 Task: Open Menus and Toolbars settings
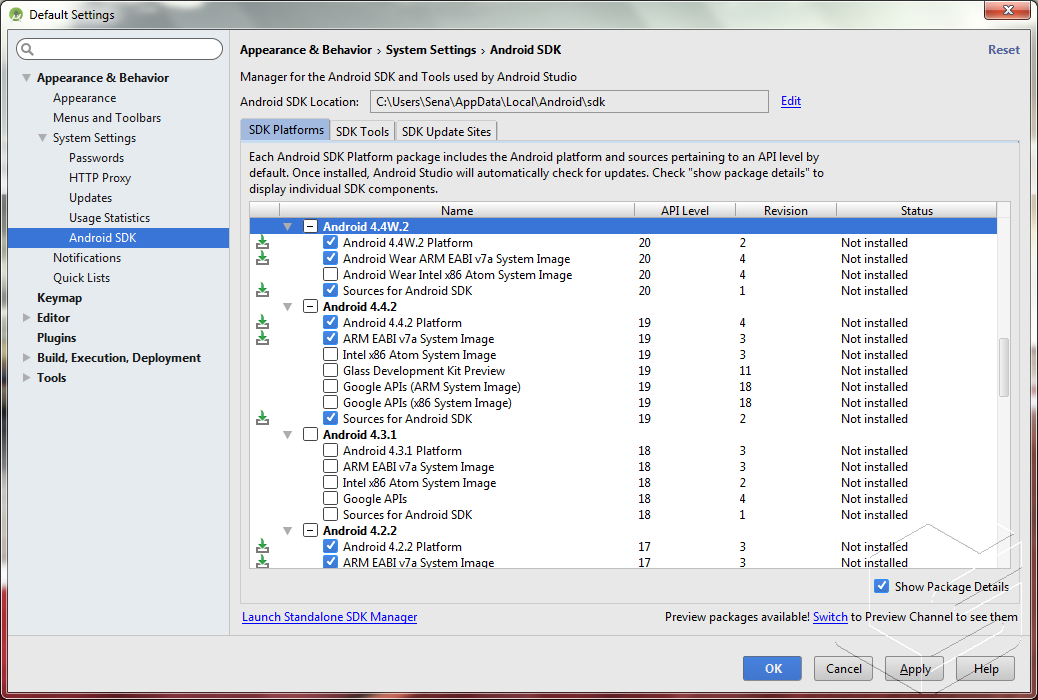[107, 118]
